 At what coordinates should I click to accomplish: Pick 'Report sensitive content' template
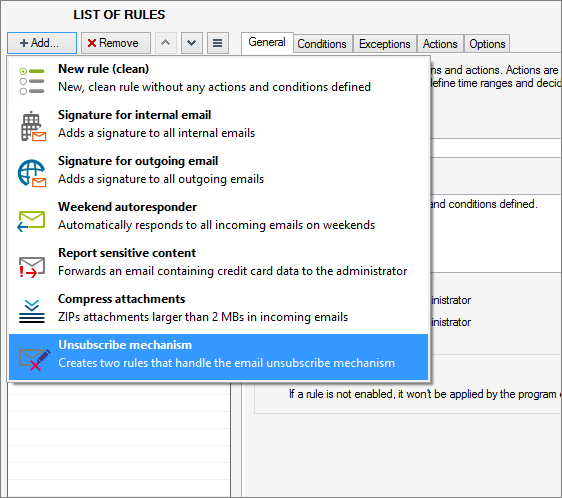(x=127, y=253)
